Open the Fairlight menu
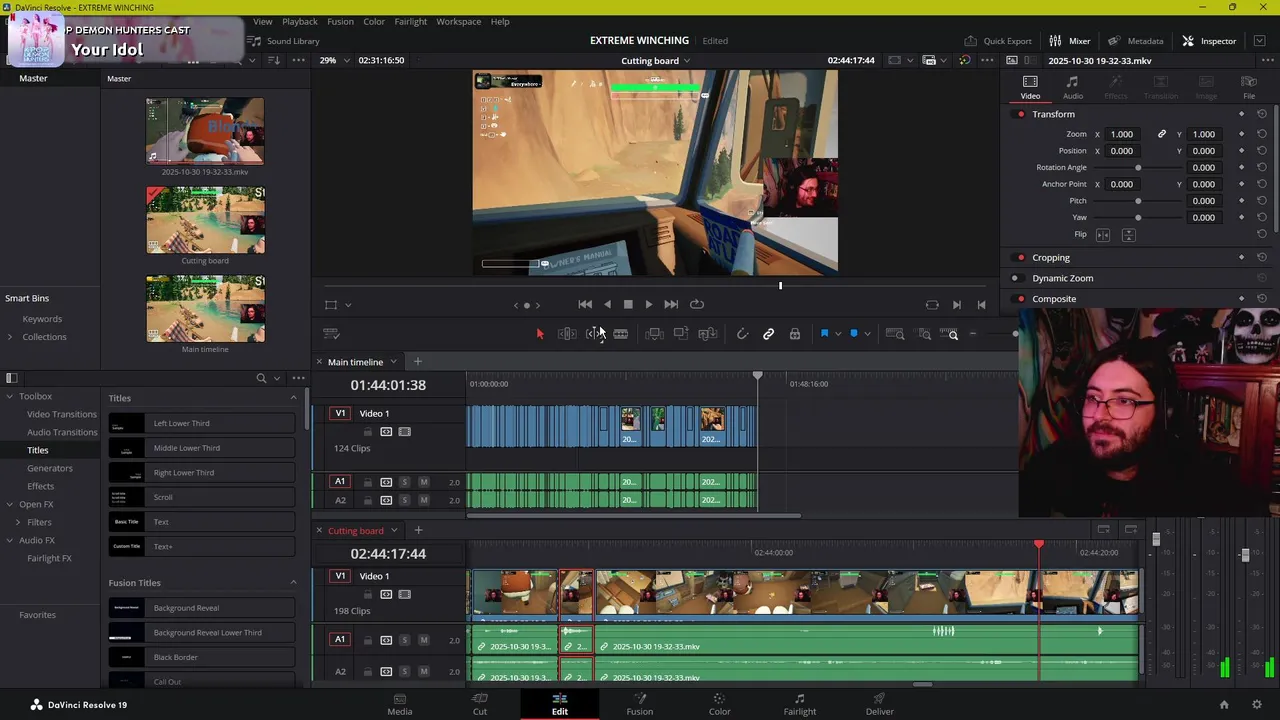 [x=411, y=21]
